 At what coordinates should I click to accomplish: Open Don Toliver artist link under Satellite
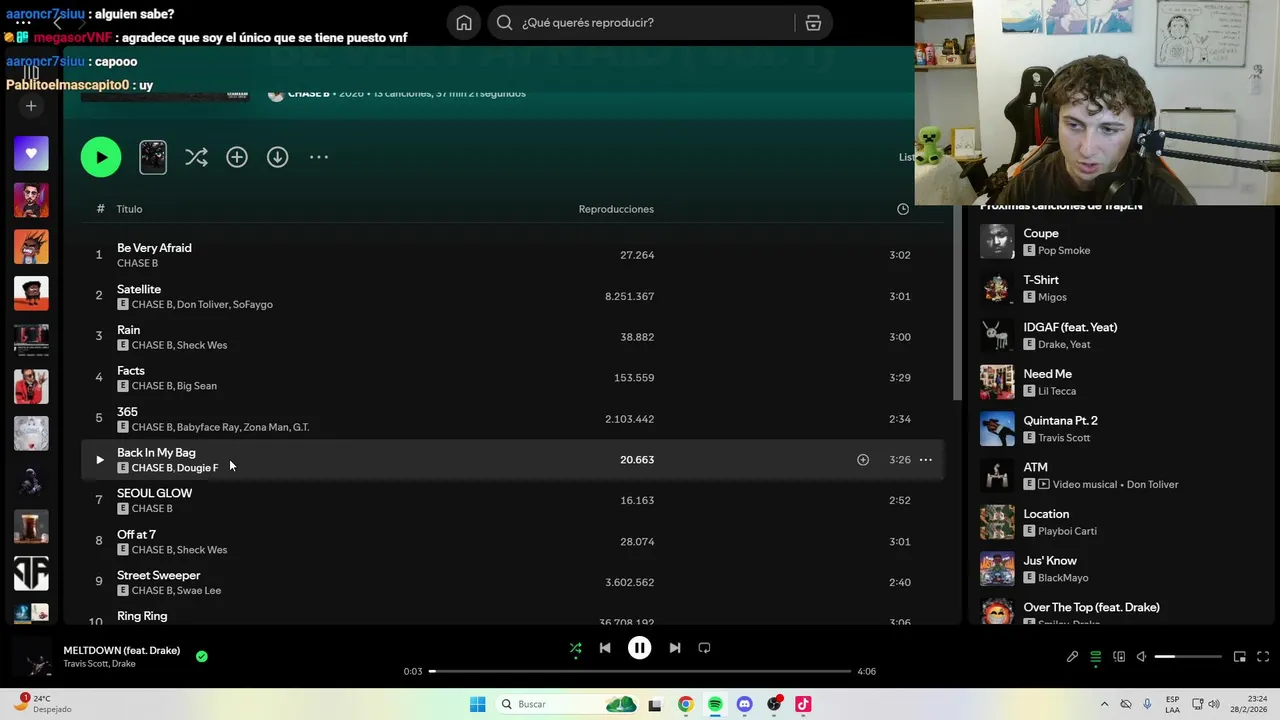[203, 304]
